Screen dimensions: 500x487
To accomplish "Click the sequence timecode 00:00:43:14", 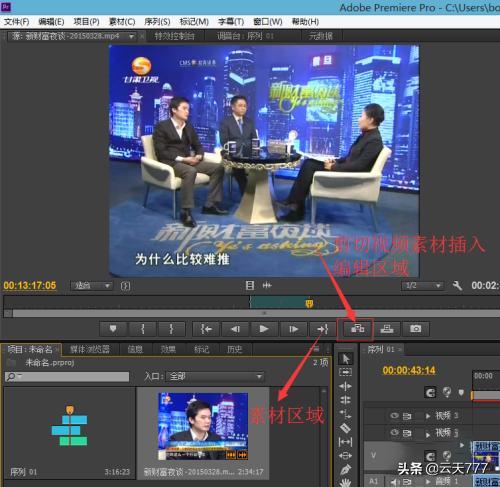I will click(x=409, y=370).
